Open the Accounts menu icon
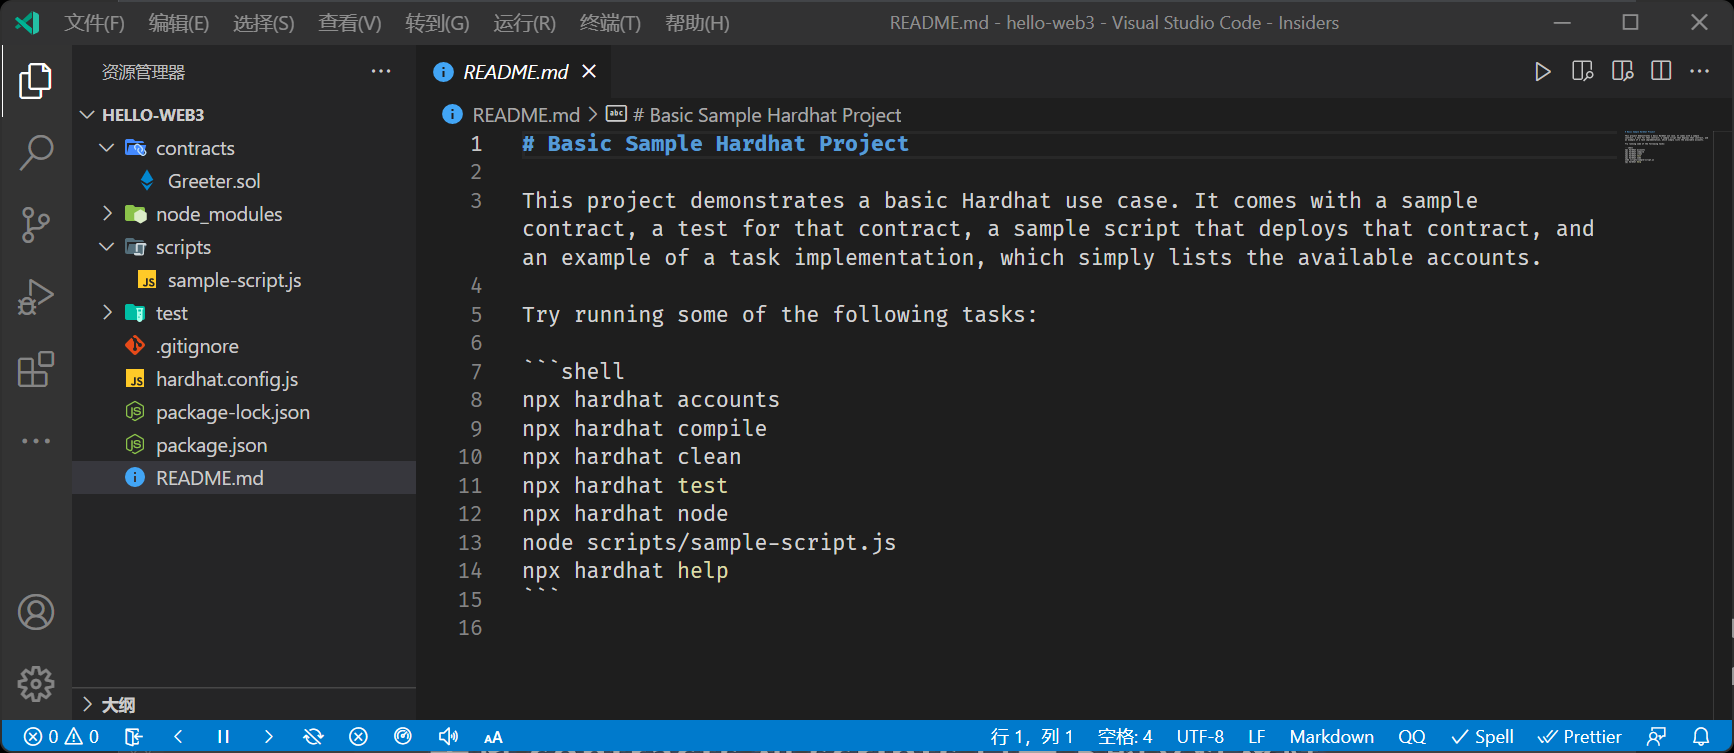The width and height of the screenshot is (1734, 753). (x=36, y=612)
